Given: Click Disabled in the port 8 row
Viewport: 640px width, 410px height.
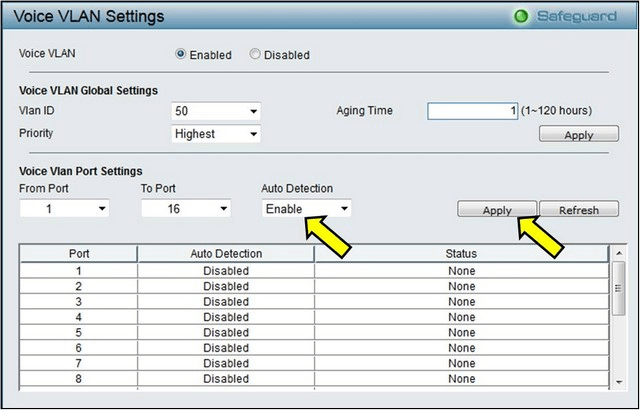Looking at the screenshot, I should 226,379.
